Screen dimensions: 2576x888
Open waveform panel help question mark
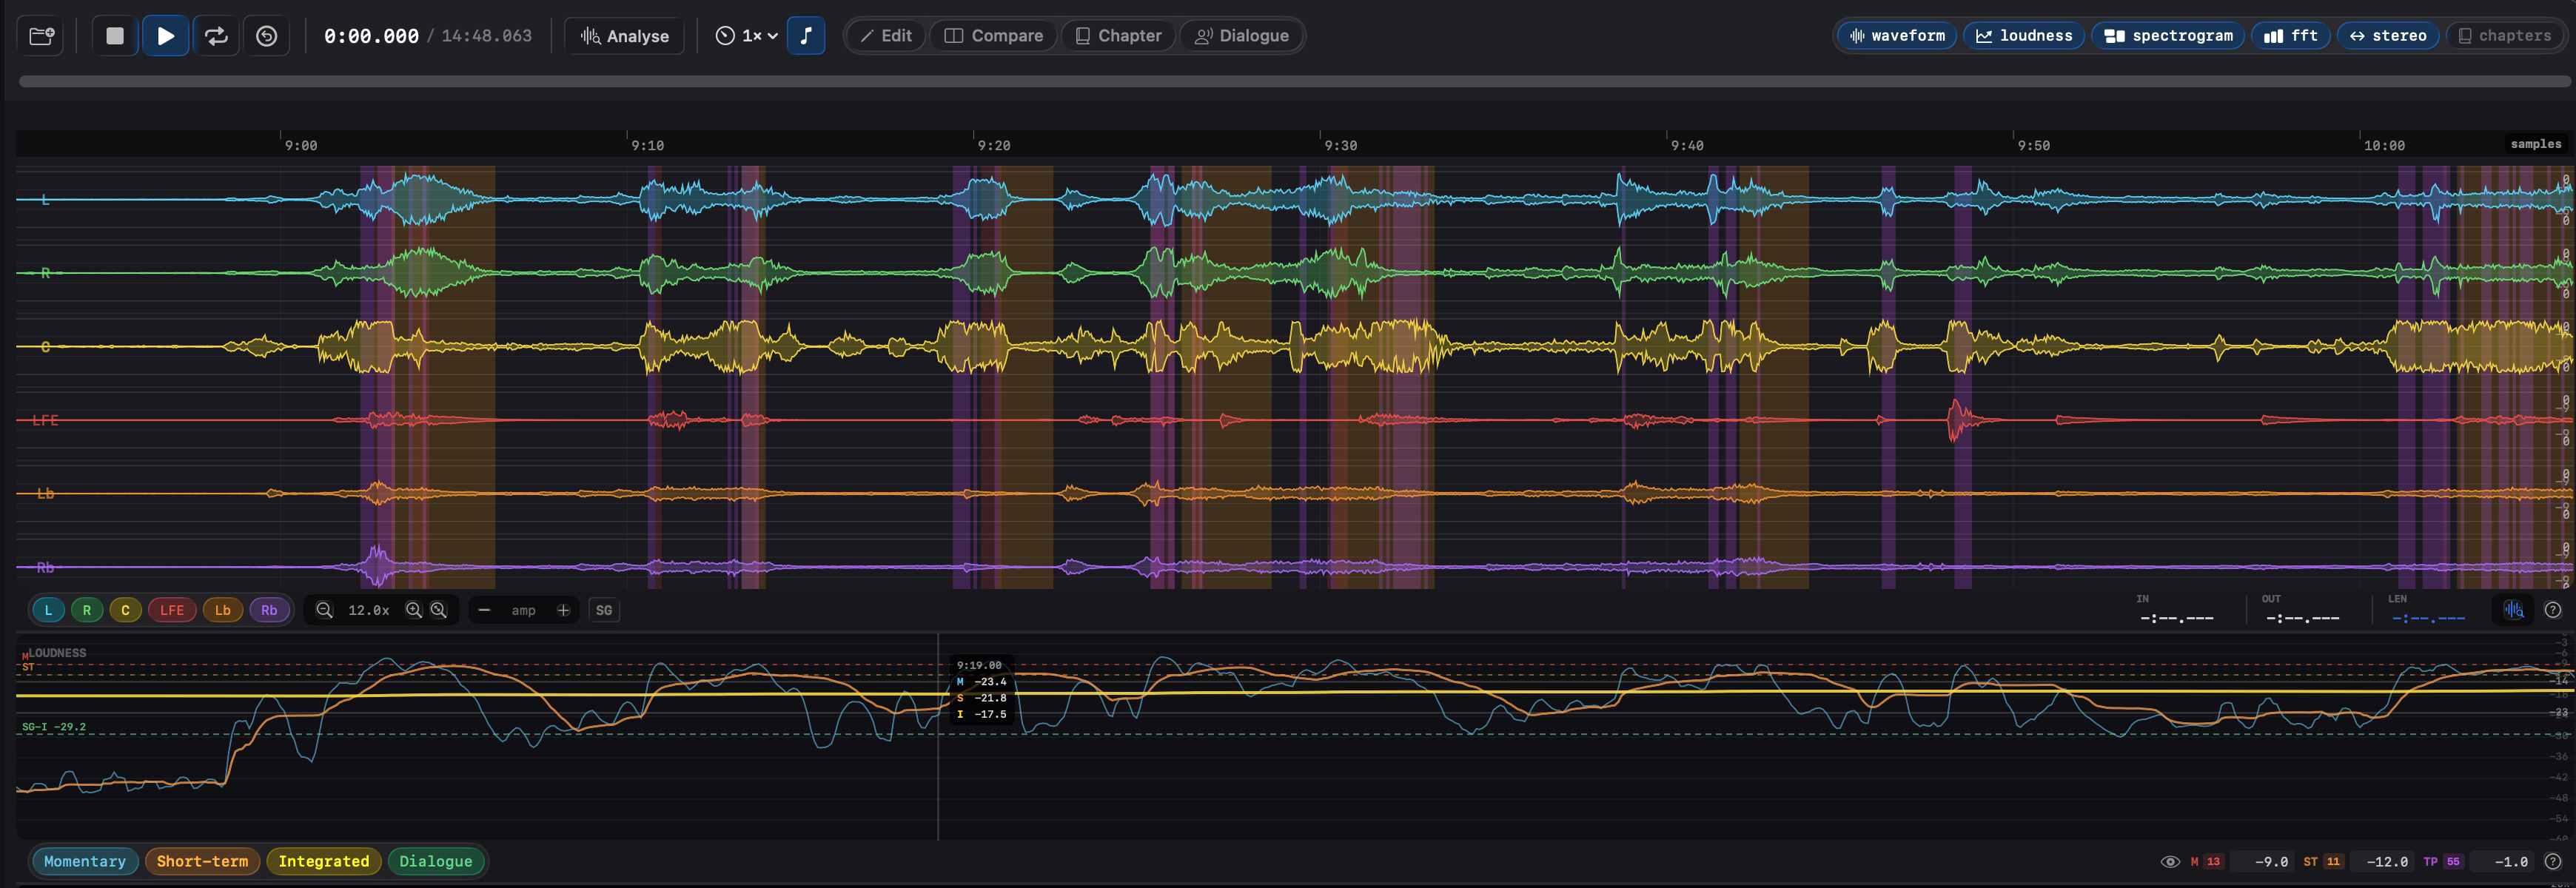tap(2553, 610)
